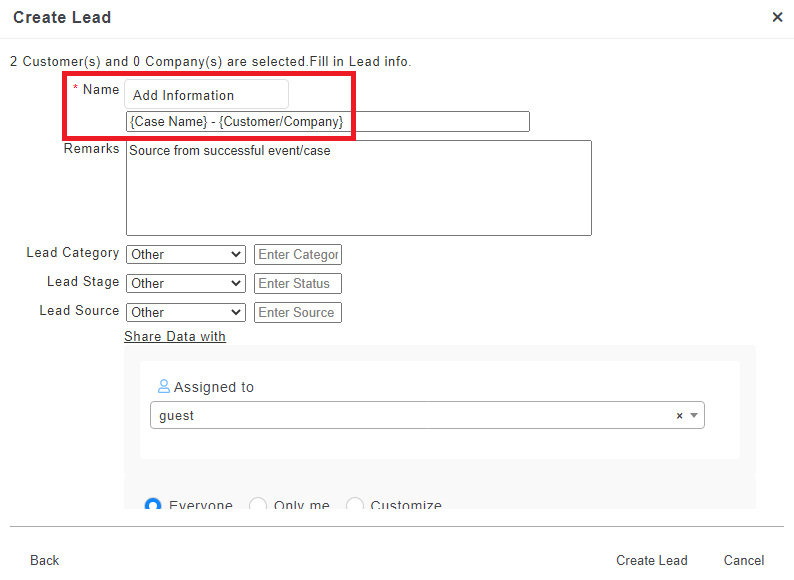
Task: Select the Customize sharing option
Action: pyautogui.click(x=355, y=506)
